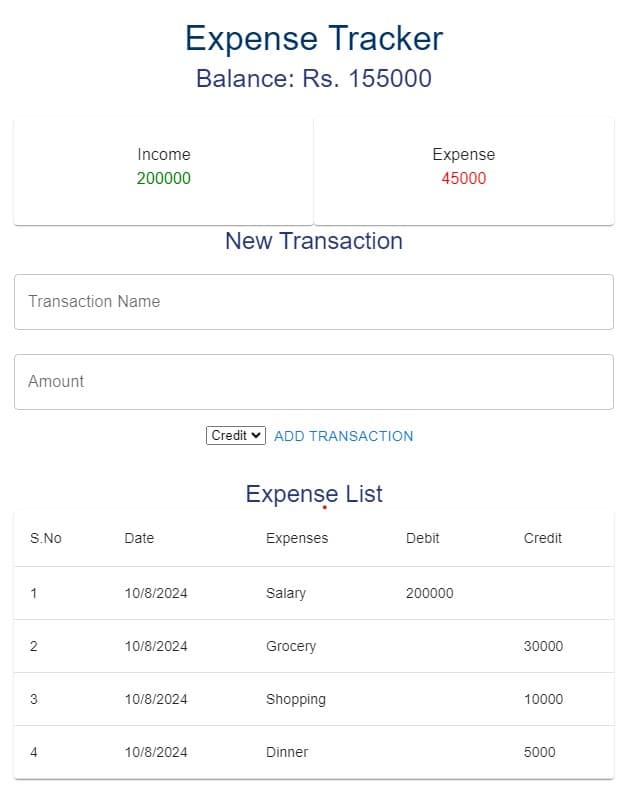Click the Expense Tracker title

314,38
